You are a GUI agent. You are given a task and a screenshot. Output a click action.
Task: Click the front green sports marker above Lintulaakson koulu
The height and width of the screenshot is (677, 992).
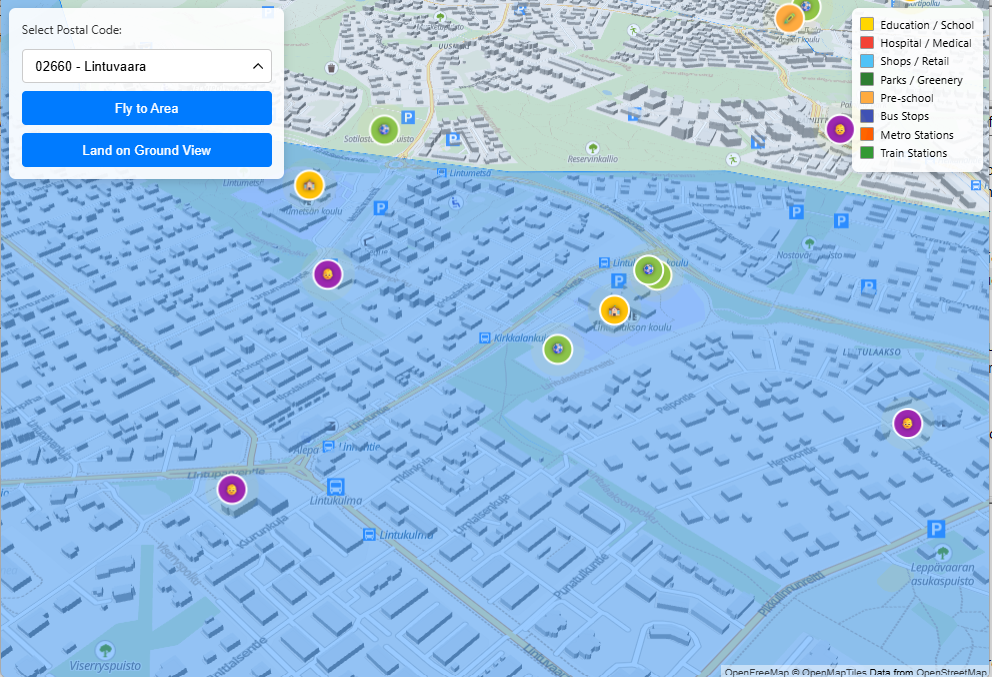[x=648, y=270]
